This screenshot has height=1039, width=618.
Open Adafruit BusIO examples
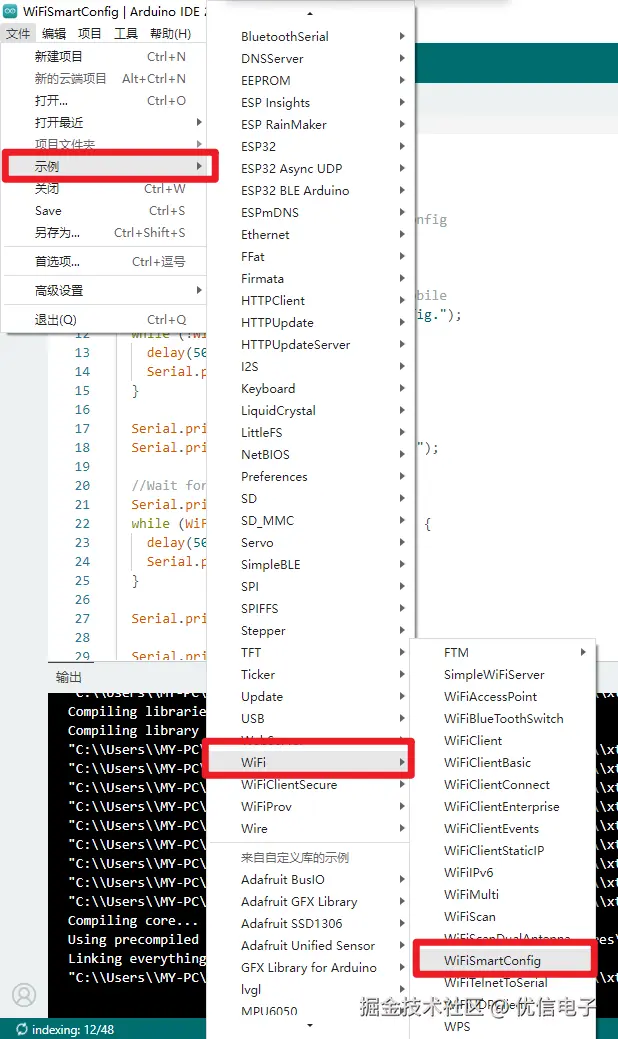[311, 879]
